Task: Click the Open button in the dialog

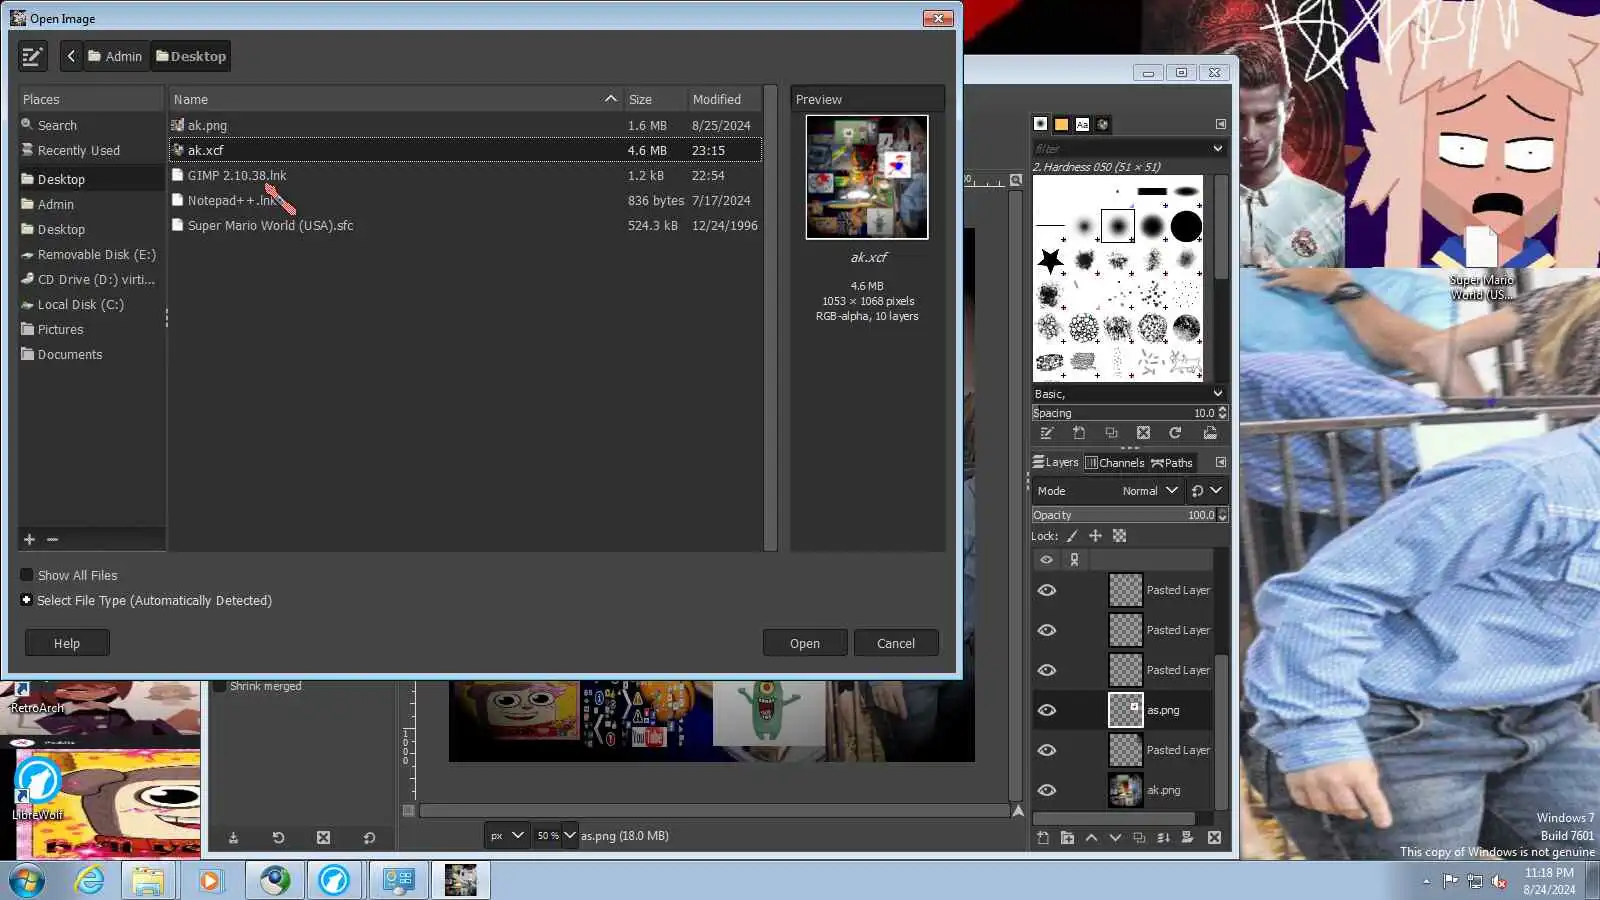Action: 805,644
